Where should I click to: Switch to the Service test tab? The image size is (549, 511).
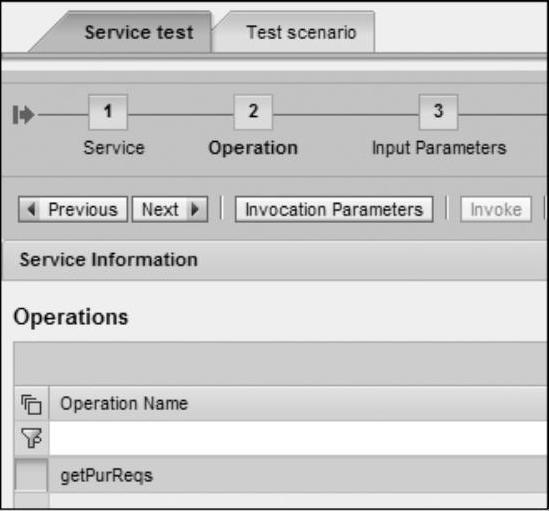point(139,33)
